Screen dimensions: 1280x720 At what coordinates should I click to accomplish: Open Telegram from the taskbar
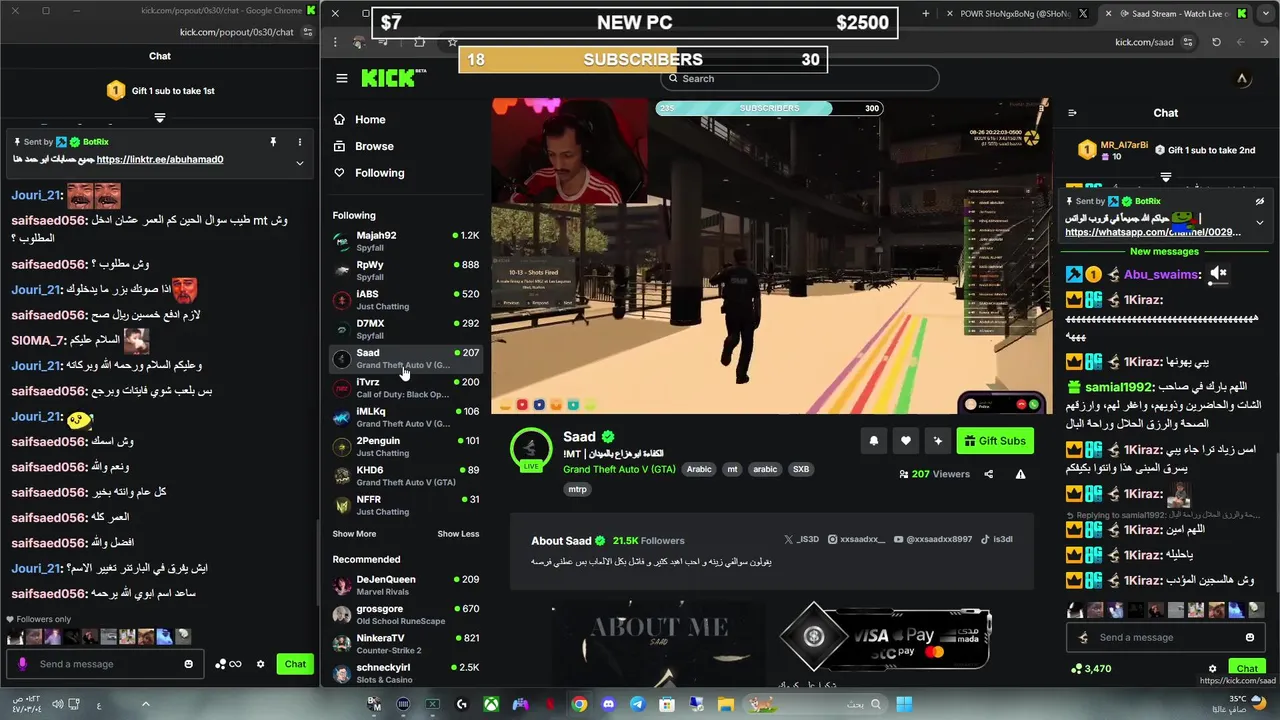pyautogui.click(x=637, y=704)
